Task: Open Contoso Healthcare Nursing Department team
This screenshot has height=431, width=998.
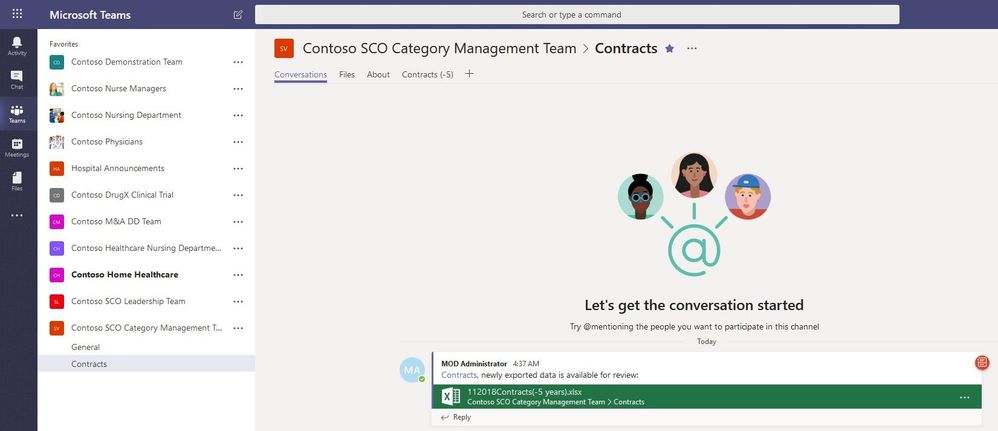Action: (146, 248)
